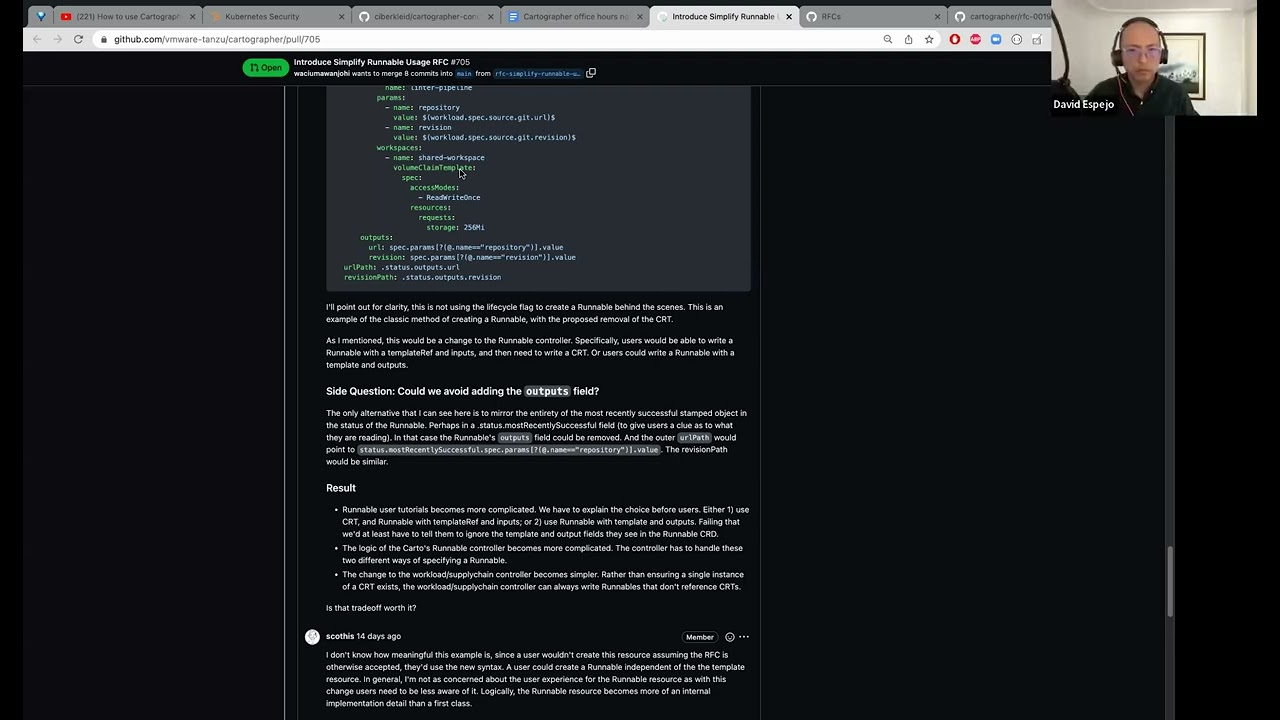The width and height of the screenshot is (1280, 720).
Task: Select the text Is that tradeoff worth it?
Action: click(x=371, y=608)
